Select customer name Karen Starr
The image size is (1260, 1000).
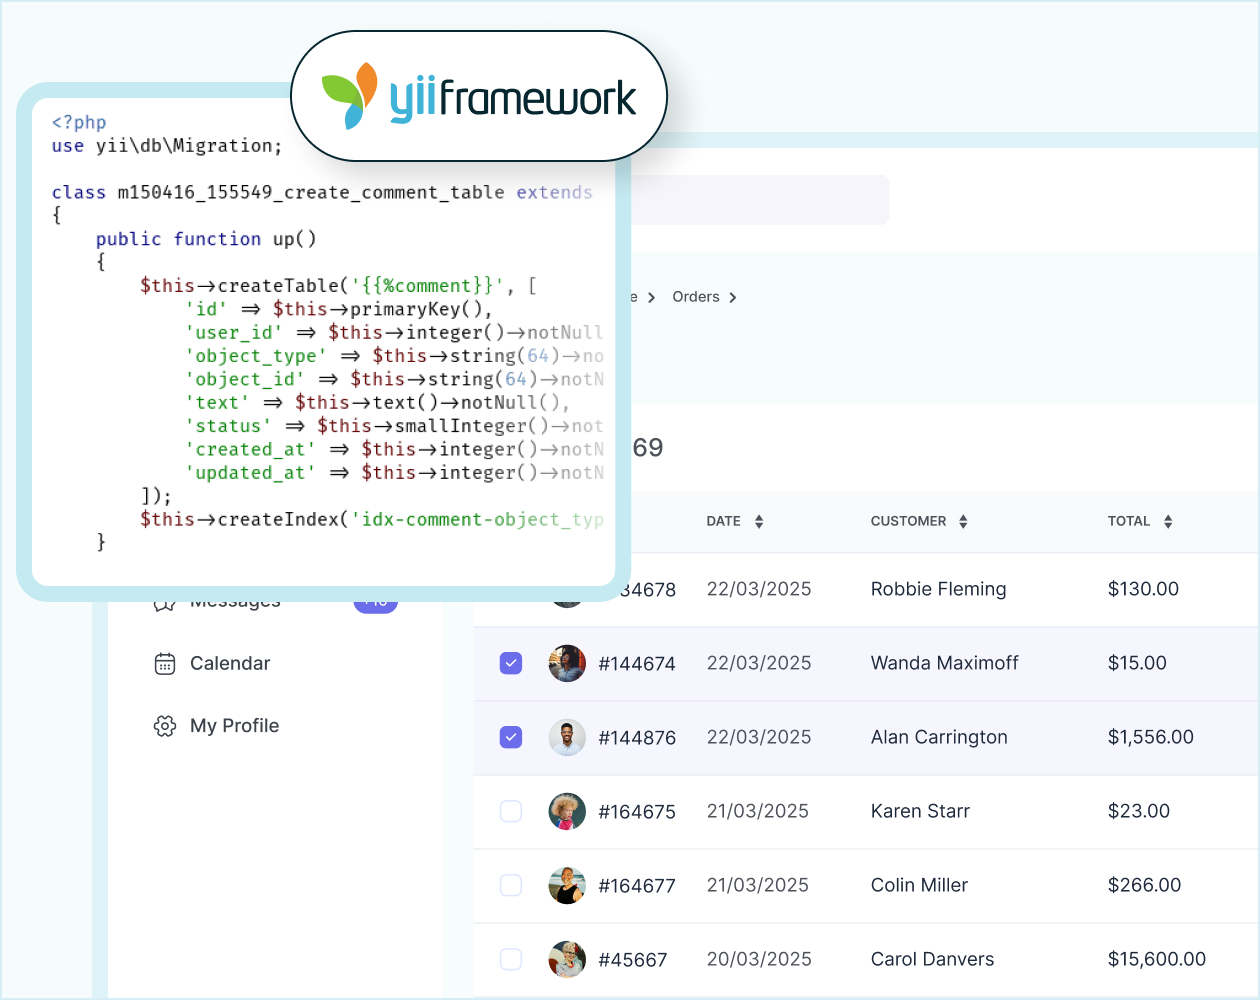(x=920, y=811)
